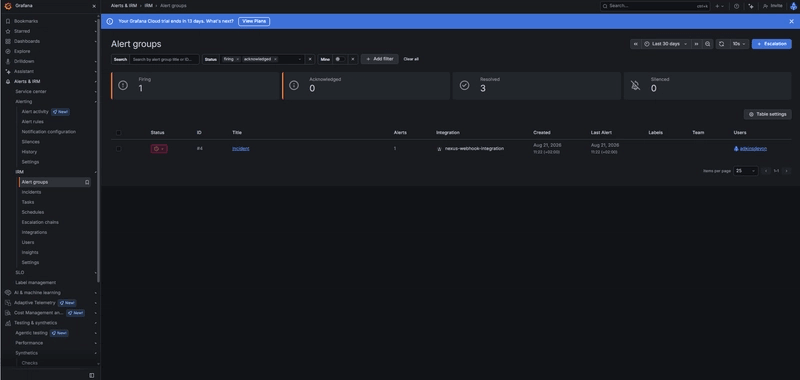Expand the Dashboards section chevron
This screenshot has width=800, height=380.
click(x=95, y=41)
